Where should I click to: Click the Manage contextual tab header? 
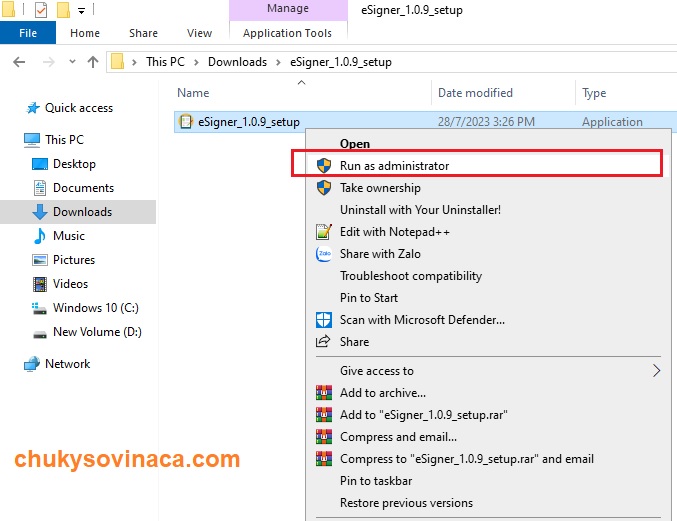(x=288, y=9)
